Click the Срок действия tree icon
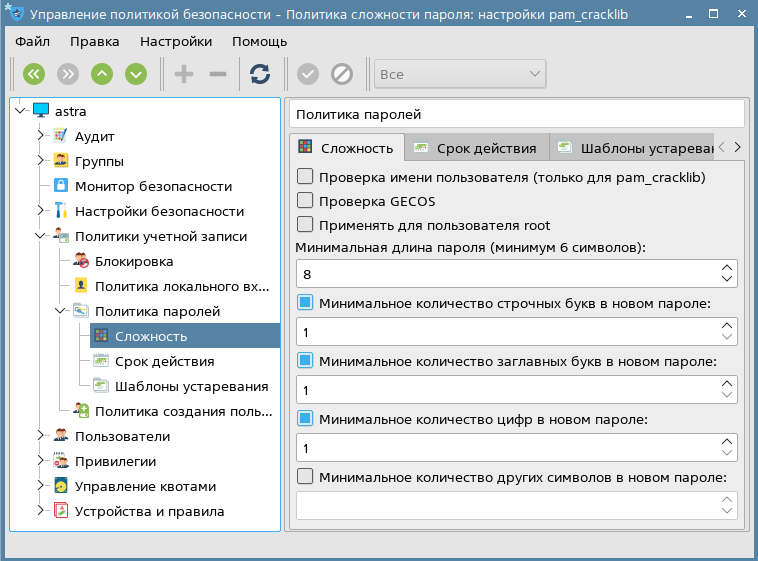 pyautogui.click(x=101, y=361)
